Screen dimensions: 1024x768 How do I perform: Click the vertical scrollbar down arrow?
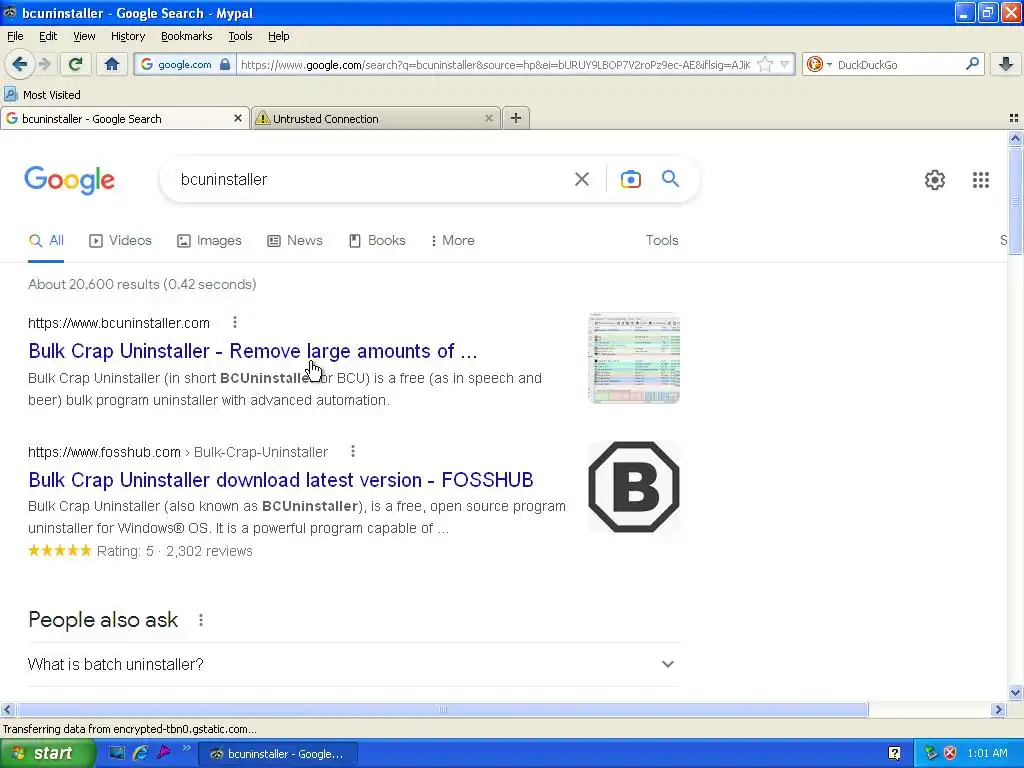pos(1015,692)
